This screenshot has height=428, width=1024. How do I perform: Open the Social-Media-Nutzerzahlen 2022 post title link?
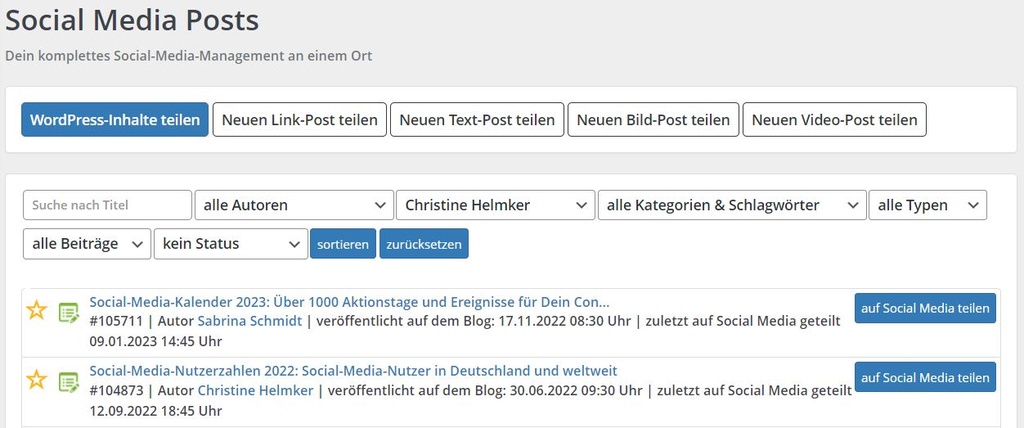pyautogui.click(x=353, y=371)
